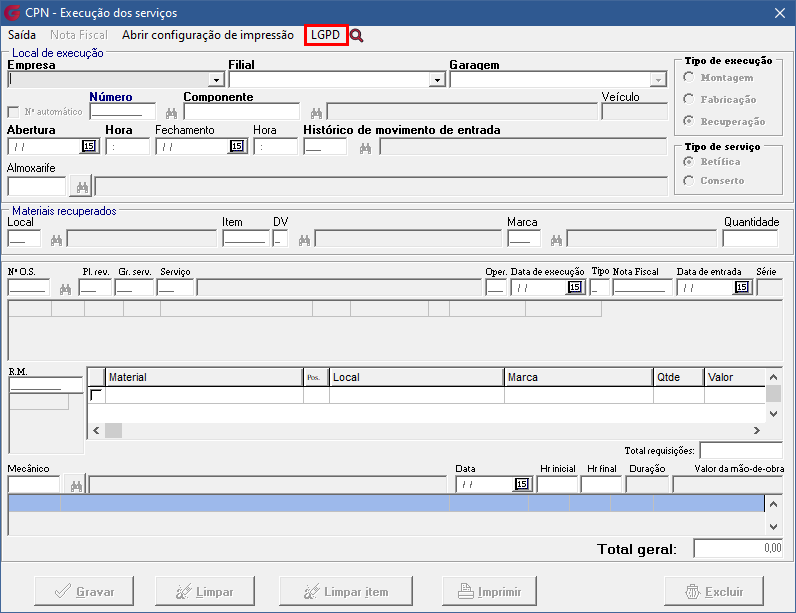Select Fabricação execution type
The image size is (796, 613).
click(x=688, y=99)
